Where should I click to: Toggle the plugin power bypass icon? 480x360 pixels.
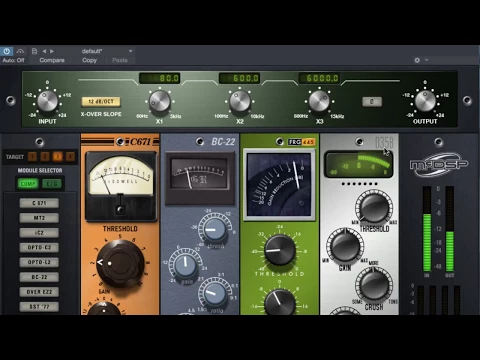pyautogui.click(x=6, y=51)
